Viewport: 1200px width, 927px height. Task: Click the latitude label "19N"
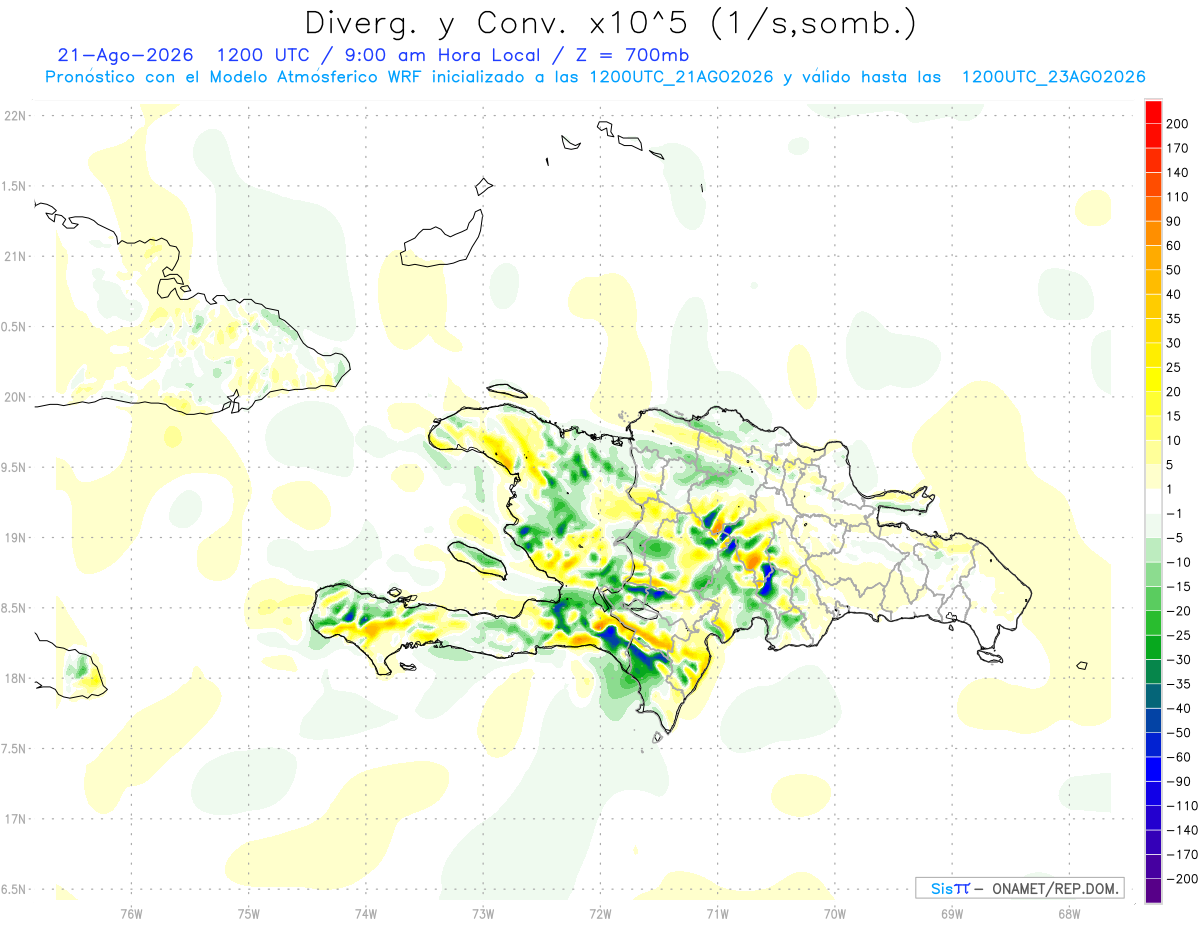pyautogui.click(x=15, y=537)
